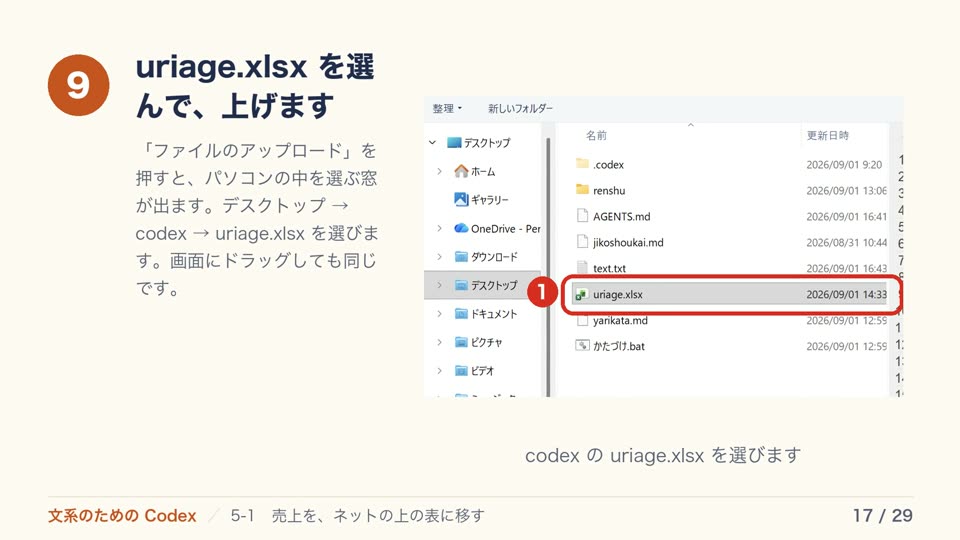960x540 pixels.
Task: Click the yarikata.md file icon
Action: pos(582,320)
